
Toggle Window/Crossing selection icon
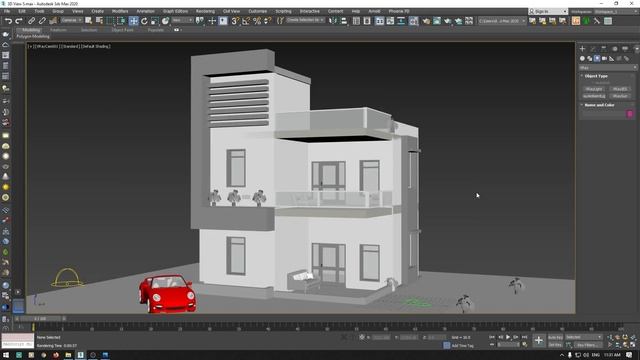click(x=121, y=21)
